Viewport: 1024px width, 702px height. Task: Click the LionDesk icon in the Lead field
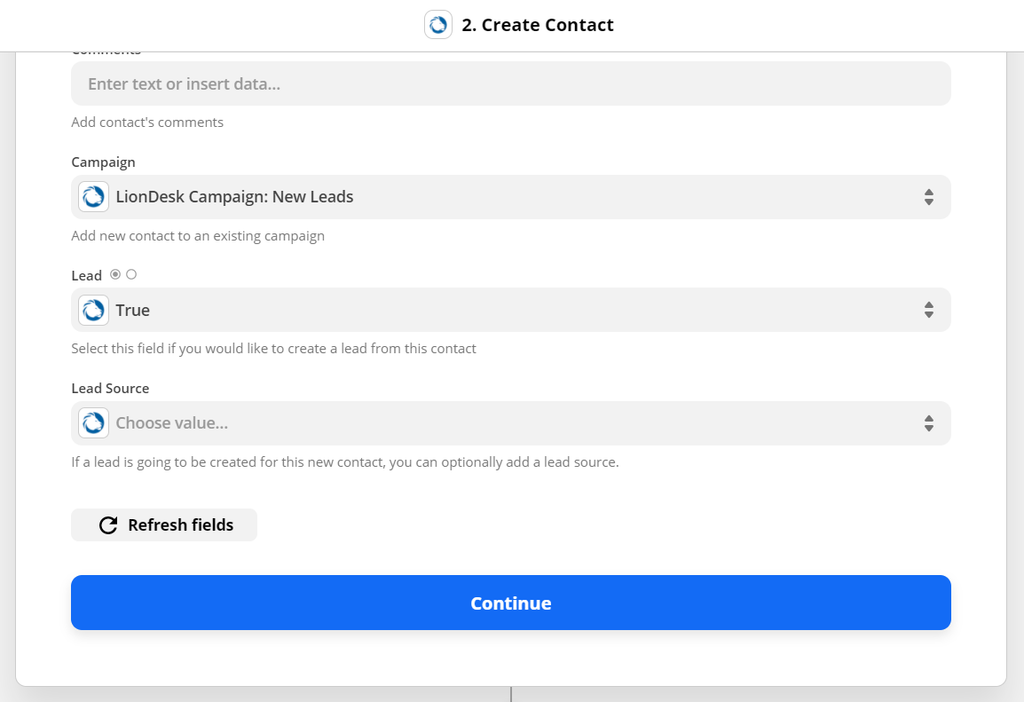93,310
